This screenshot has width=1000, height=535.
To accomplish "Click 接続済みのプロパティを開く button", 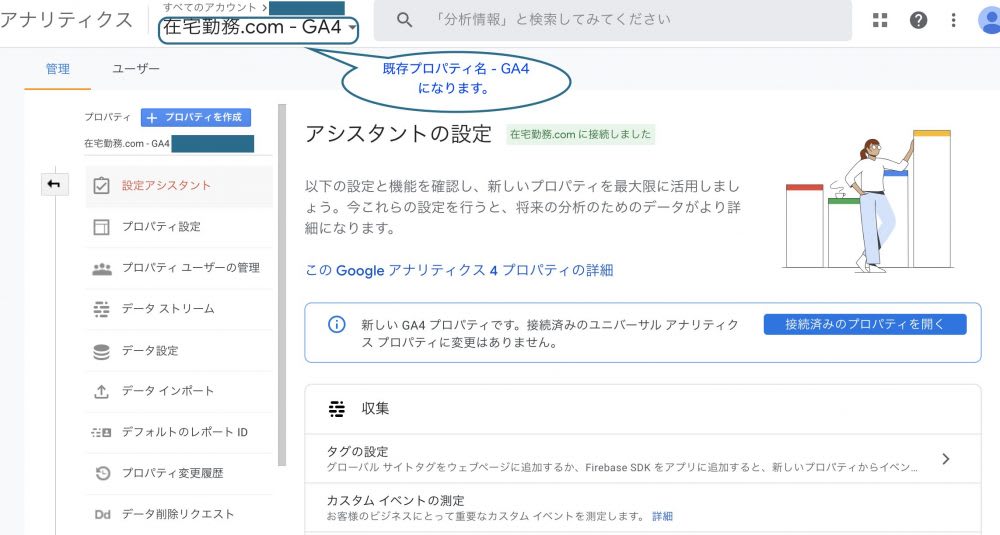I will pyautogui.click(x=865, y=324).
